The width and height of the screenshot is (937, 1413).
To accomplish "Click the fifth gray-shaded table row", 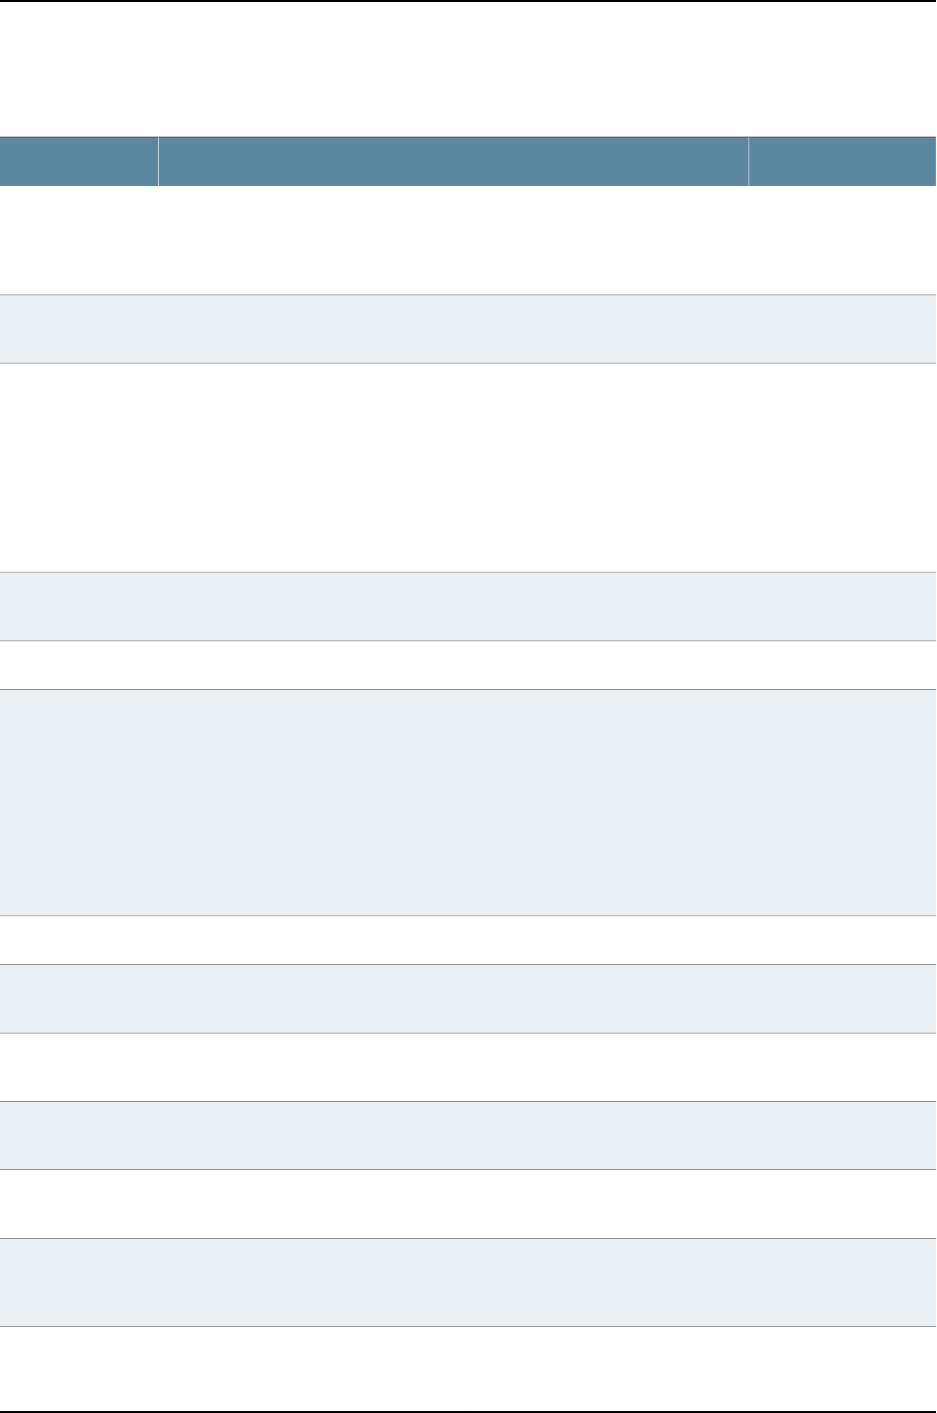I will [468, 1136].
